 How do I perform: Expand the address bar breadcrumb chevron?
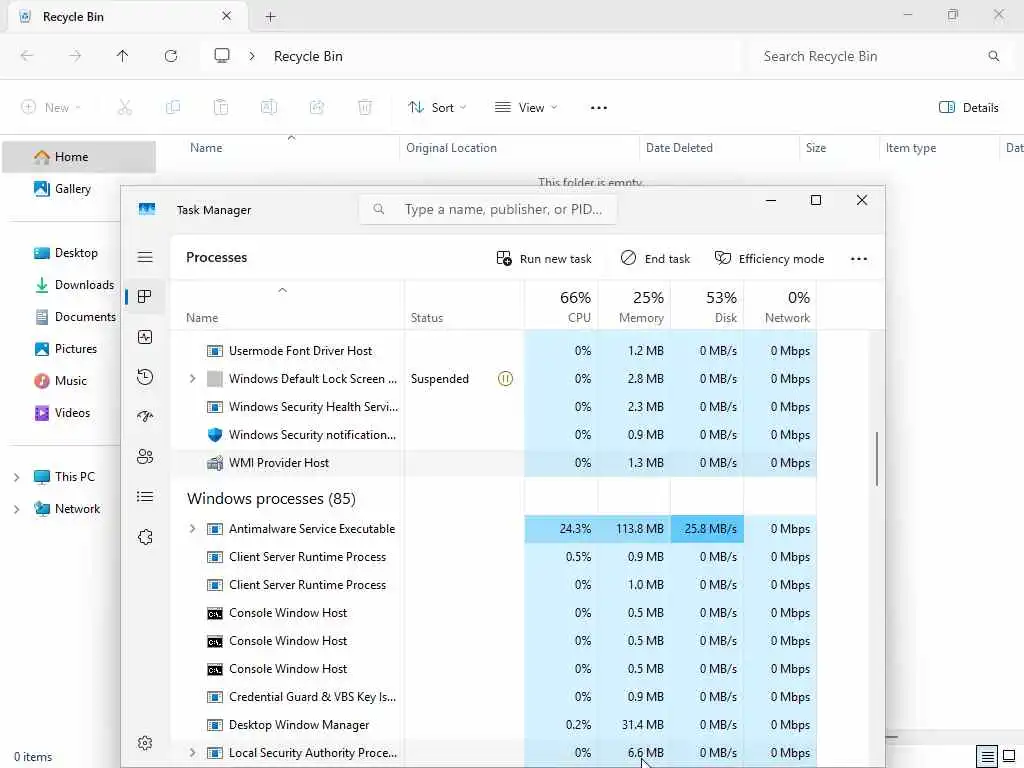252,56
